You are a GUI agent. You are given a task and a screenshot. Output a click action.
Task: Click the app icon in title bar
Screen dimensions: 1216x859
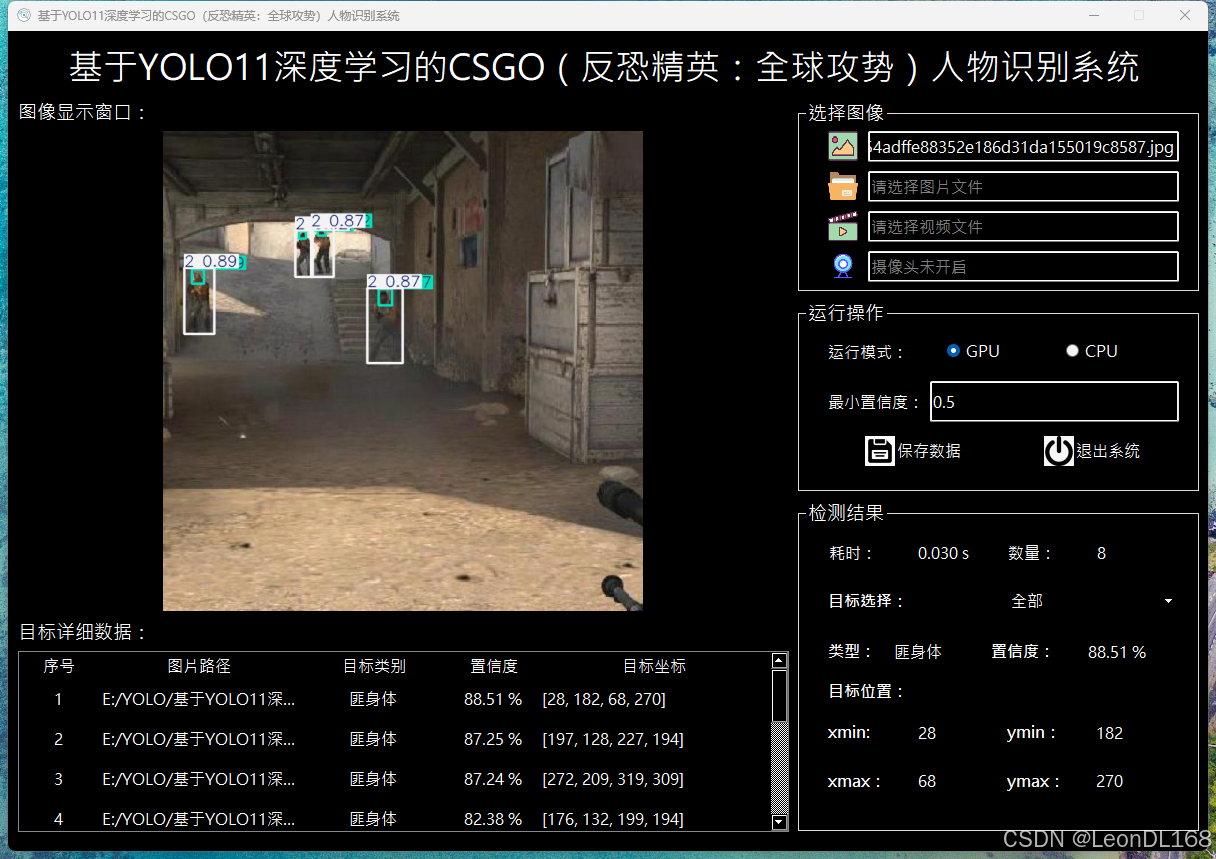coord(24,15)
